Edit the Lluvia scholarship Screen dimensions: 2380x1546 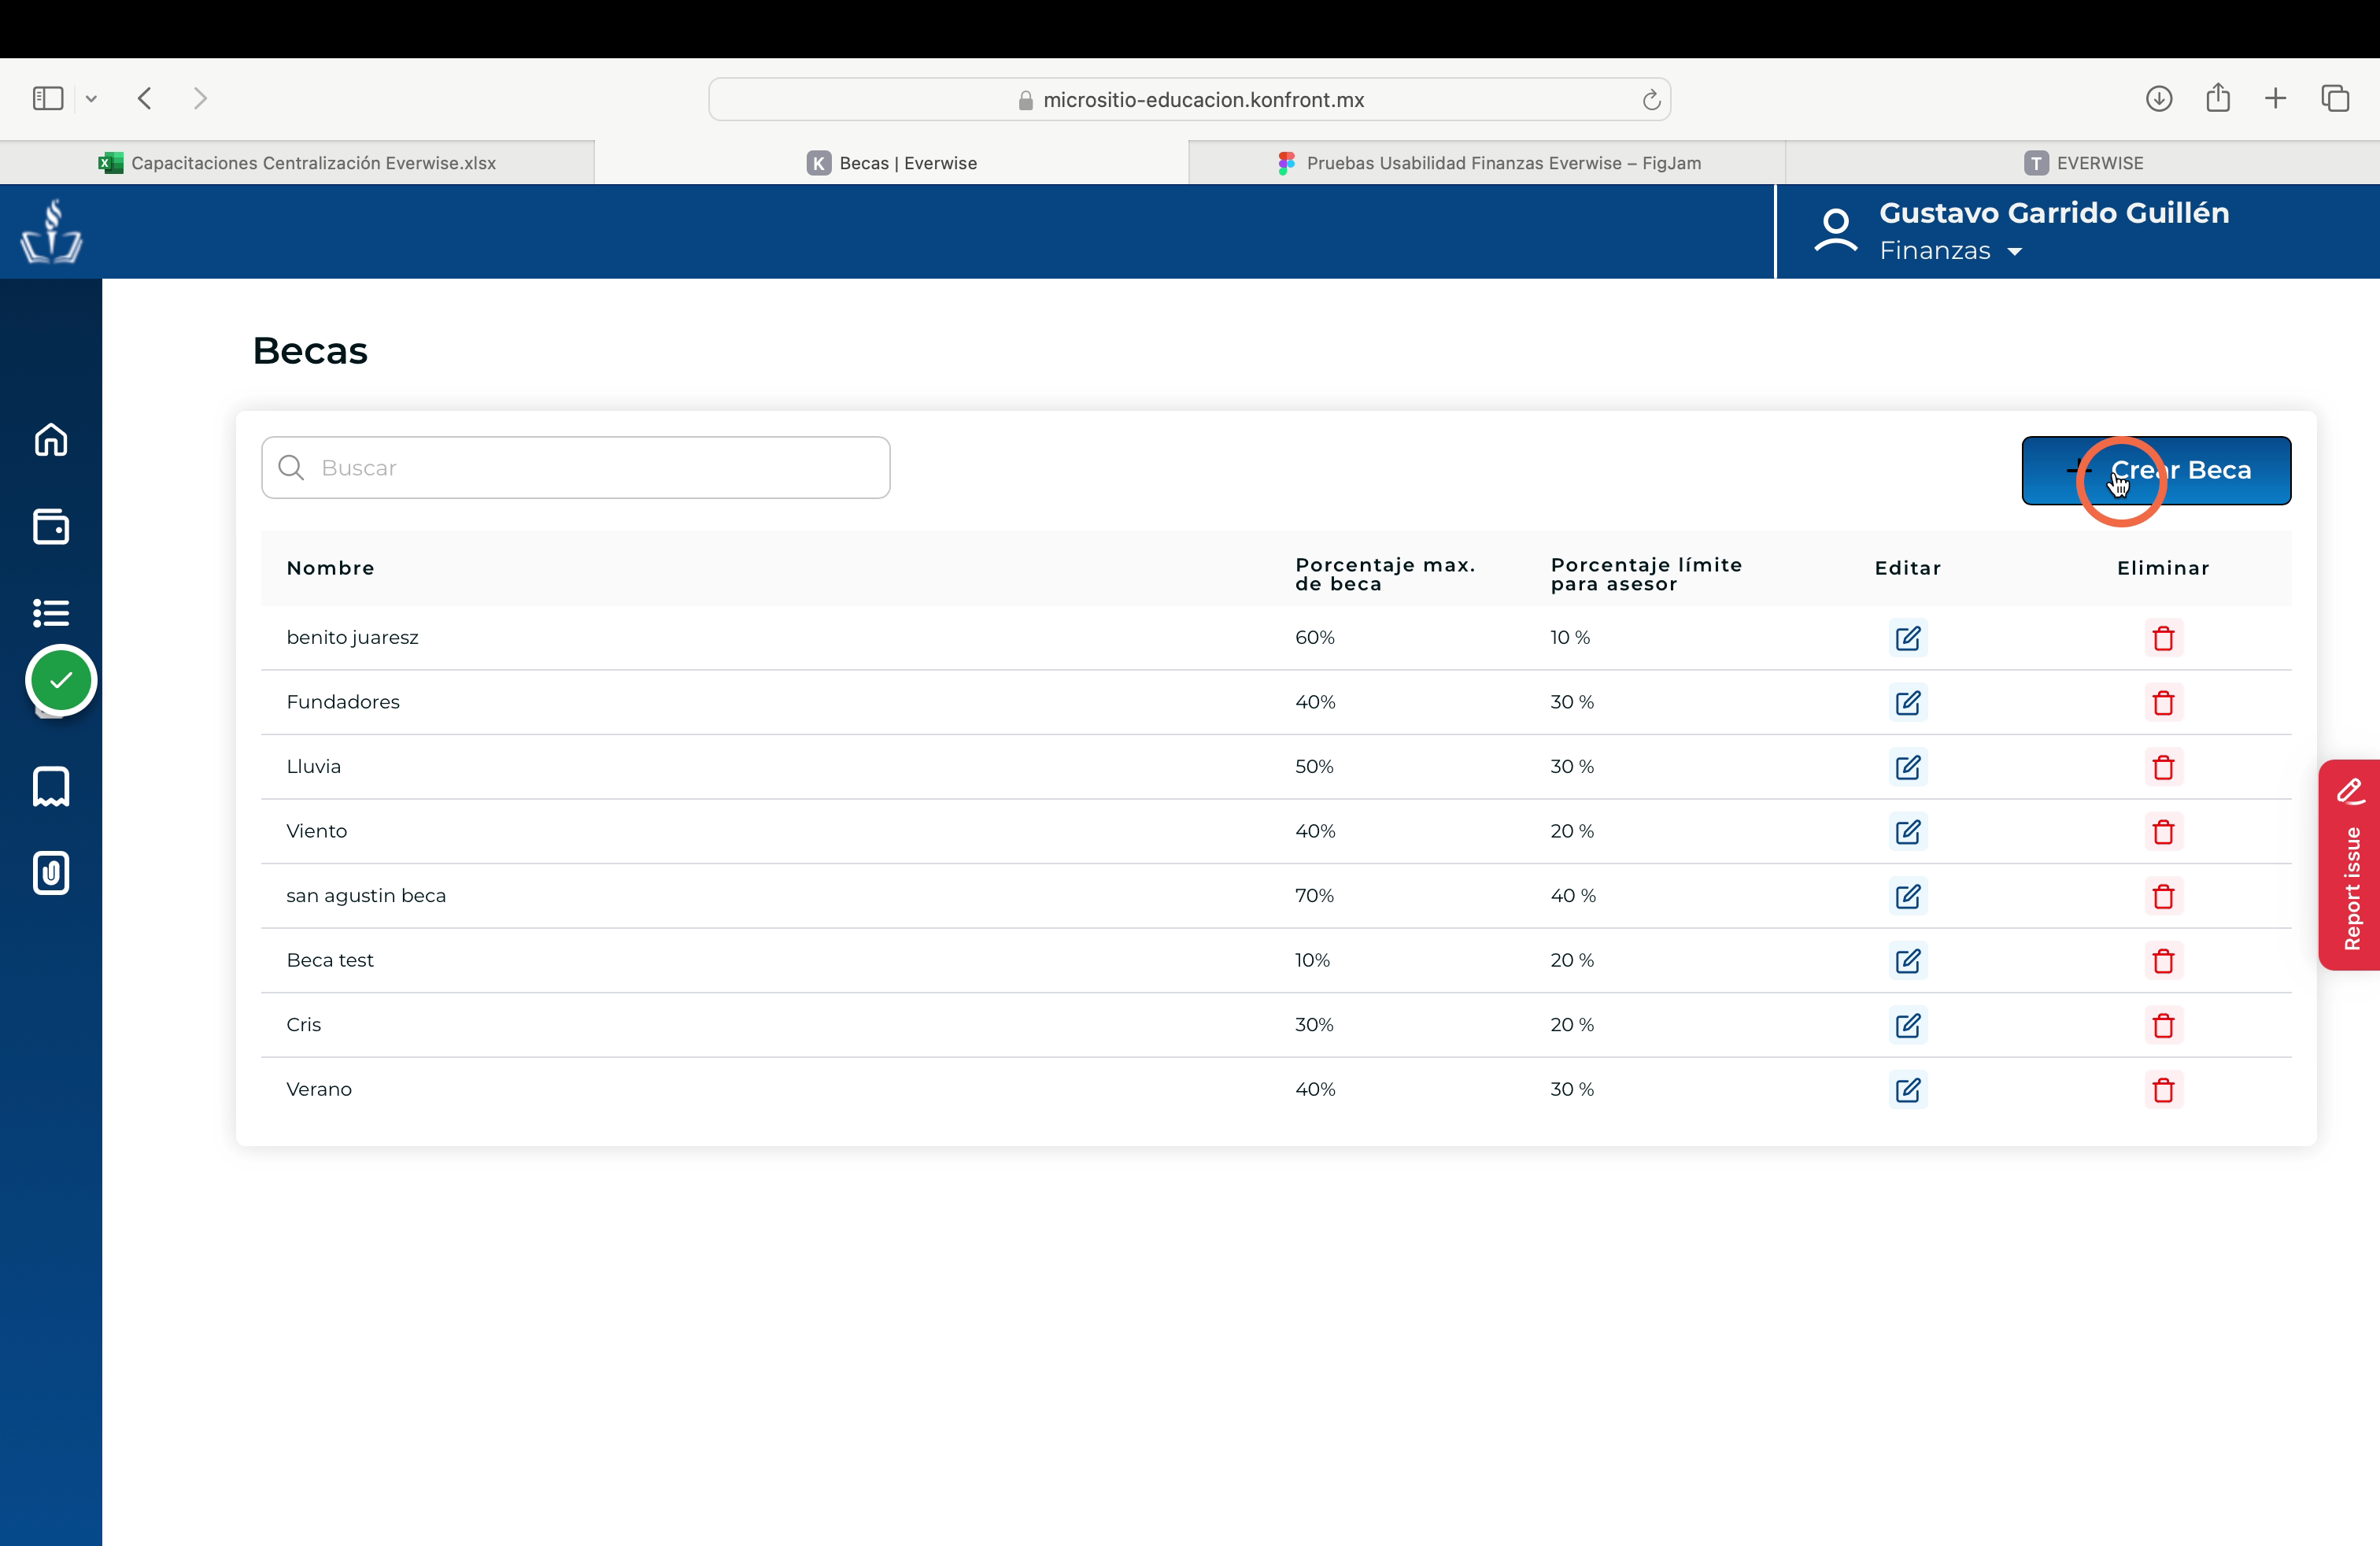pyautogui.click(x=1907, y=767)
